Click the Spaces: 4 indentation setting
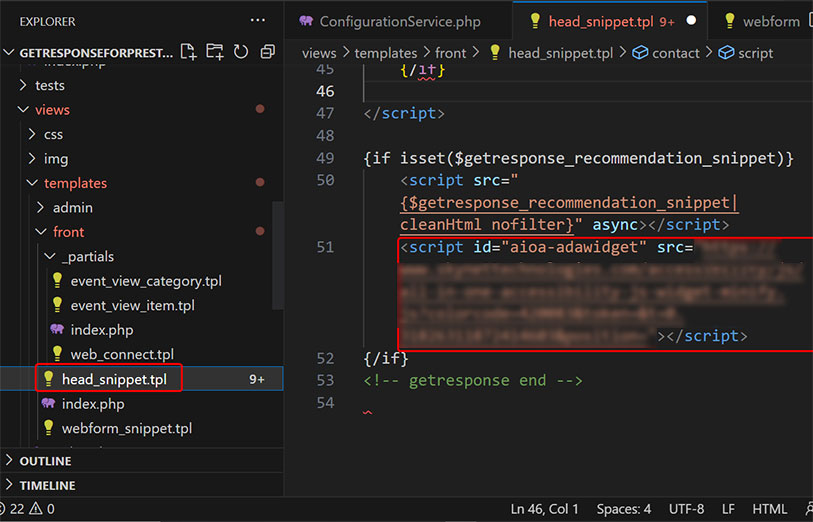Screen dimensions: 813x522 (x=624, y=509)
